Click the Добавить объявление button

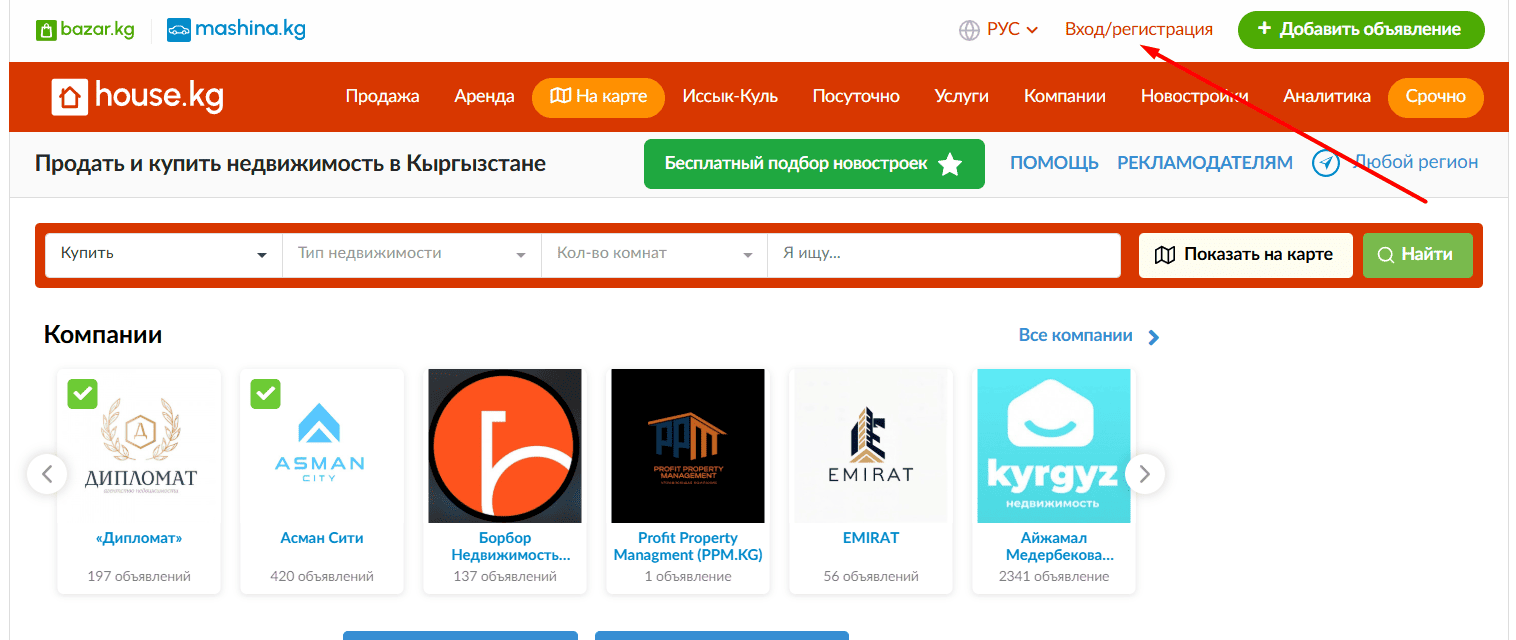[x=1361, y=30]
